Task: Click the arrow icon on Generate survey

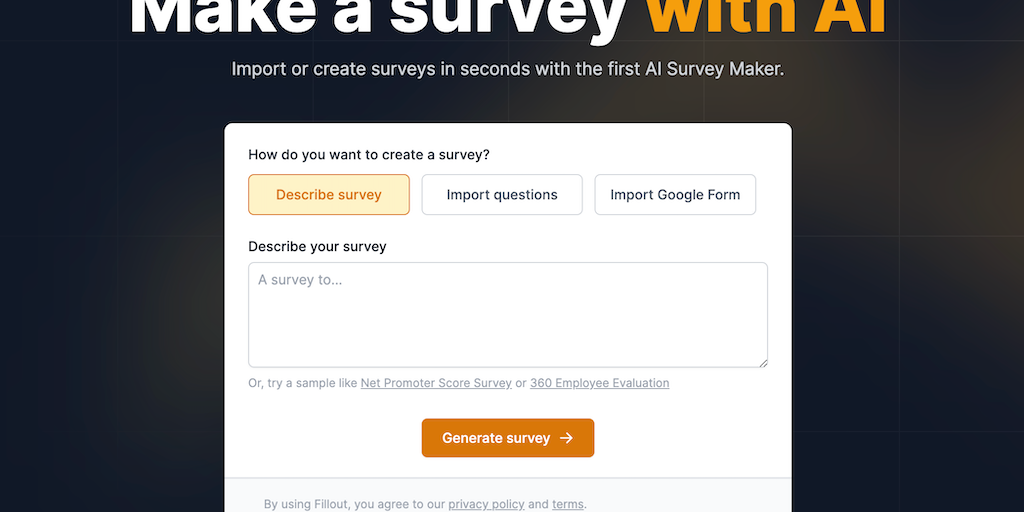Action: (x=567, y=438)
